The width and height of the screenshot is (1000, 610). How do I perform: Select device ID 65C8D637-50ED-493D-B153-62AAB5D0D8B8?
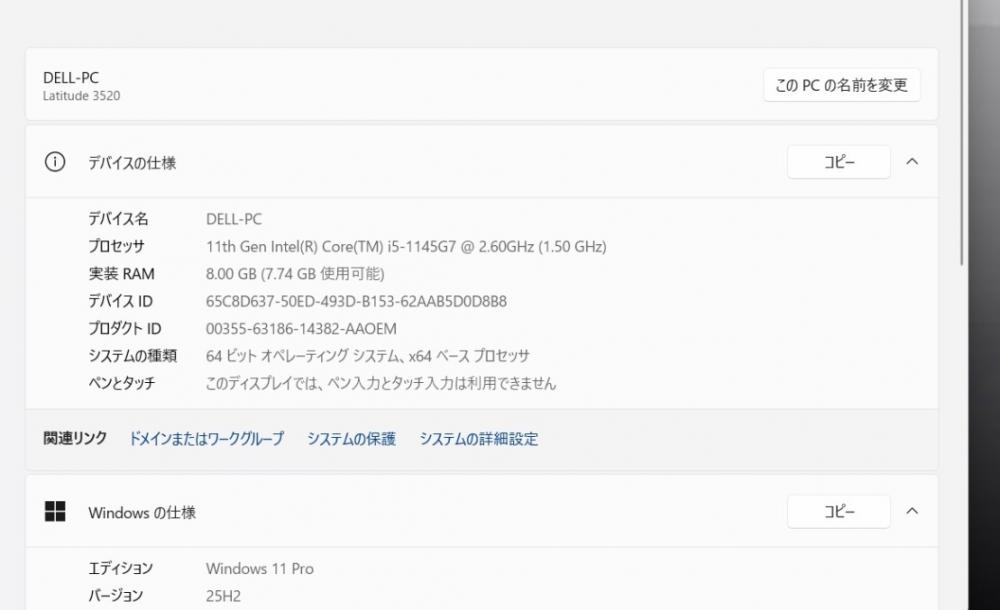(356, 301)
